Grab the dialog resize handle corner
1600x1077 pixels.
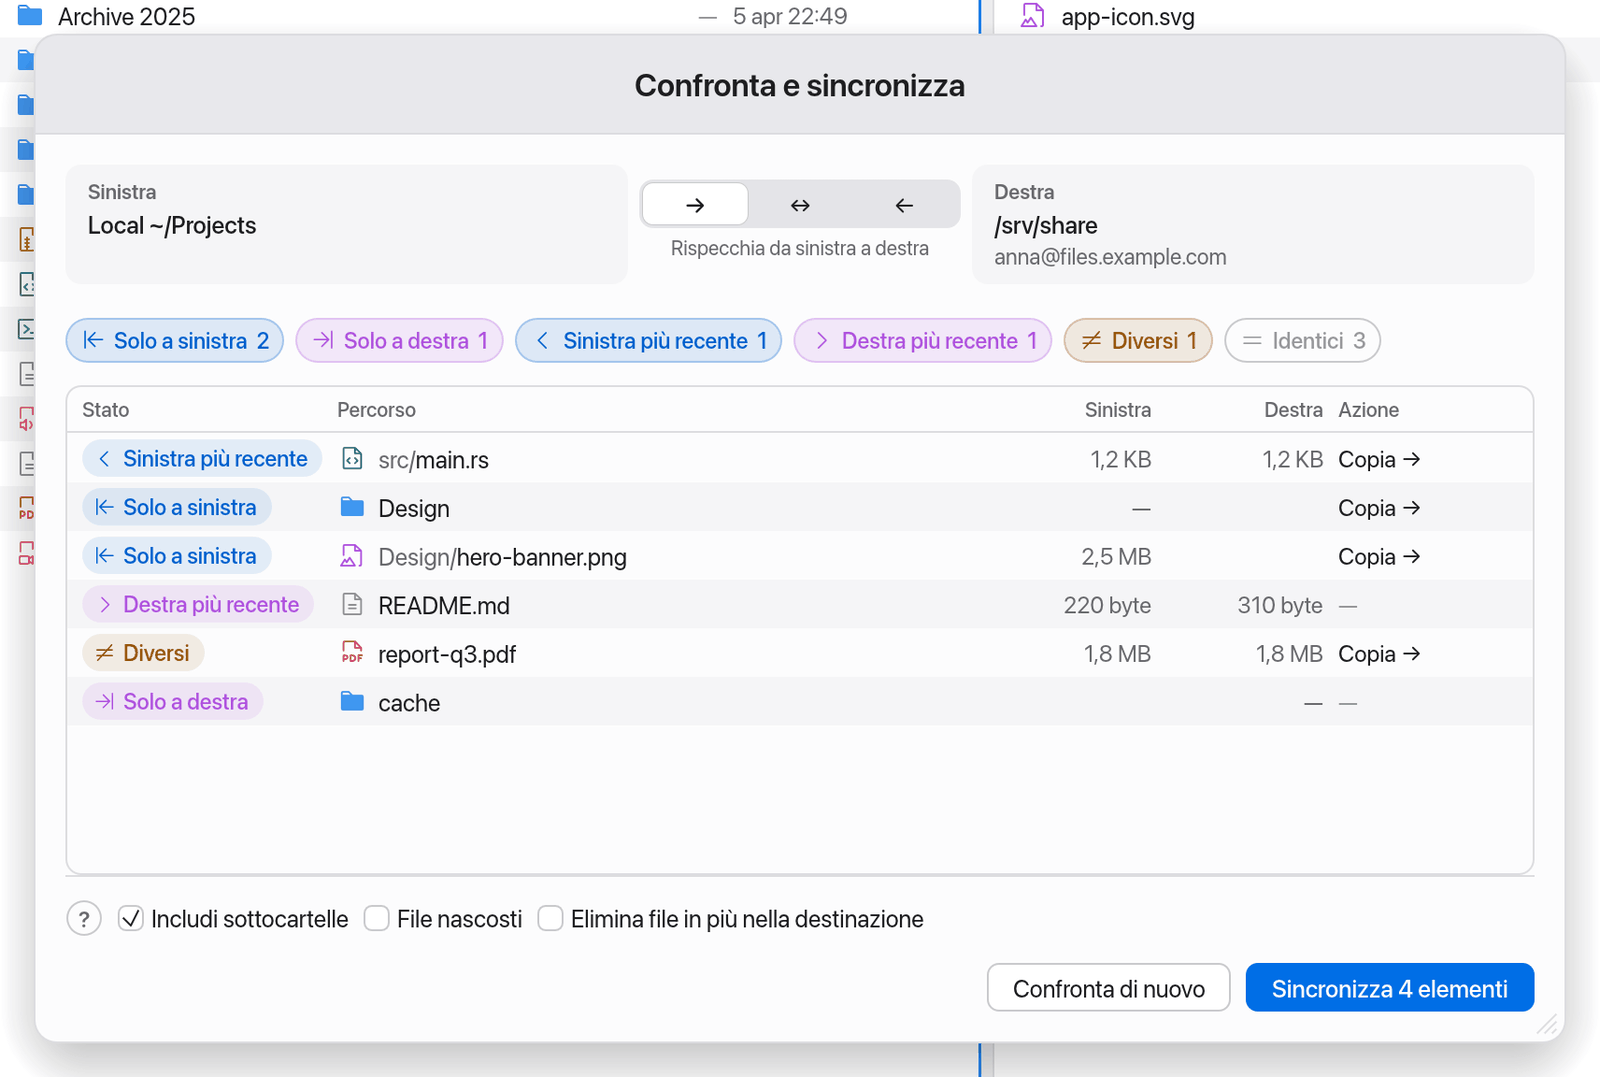(x=1547, y=1024)
